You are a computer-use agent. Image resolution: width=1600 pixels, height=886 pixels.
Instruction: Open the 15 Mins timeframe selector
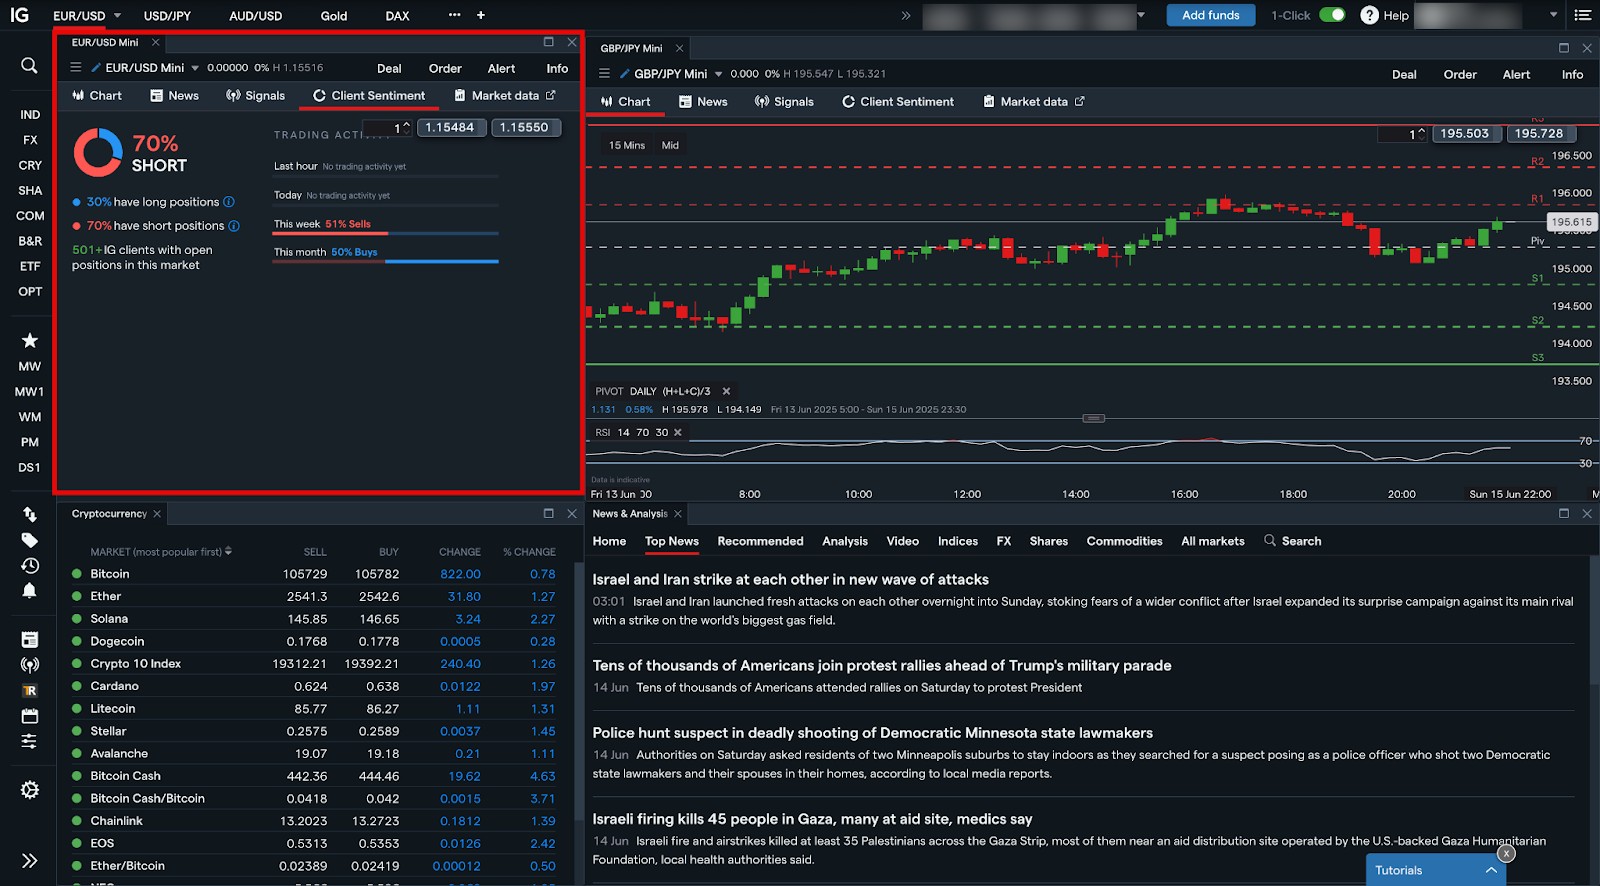coord(627,145)
